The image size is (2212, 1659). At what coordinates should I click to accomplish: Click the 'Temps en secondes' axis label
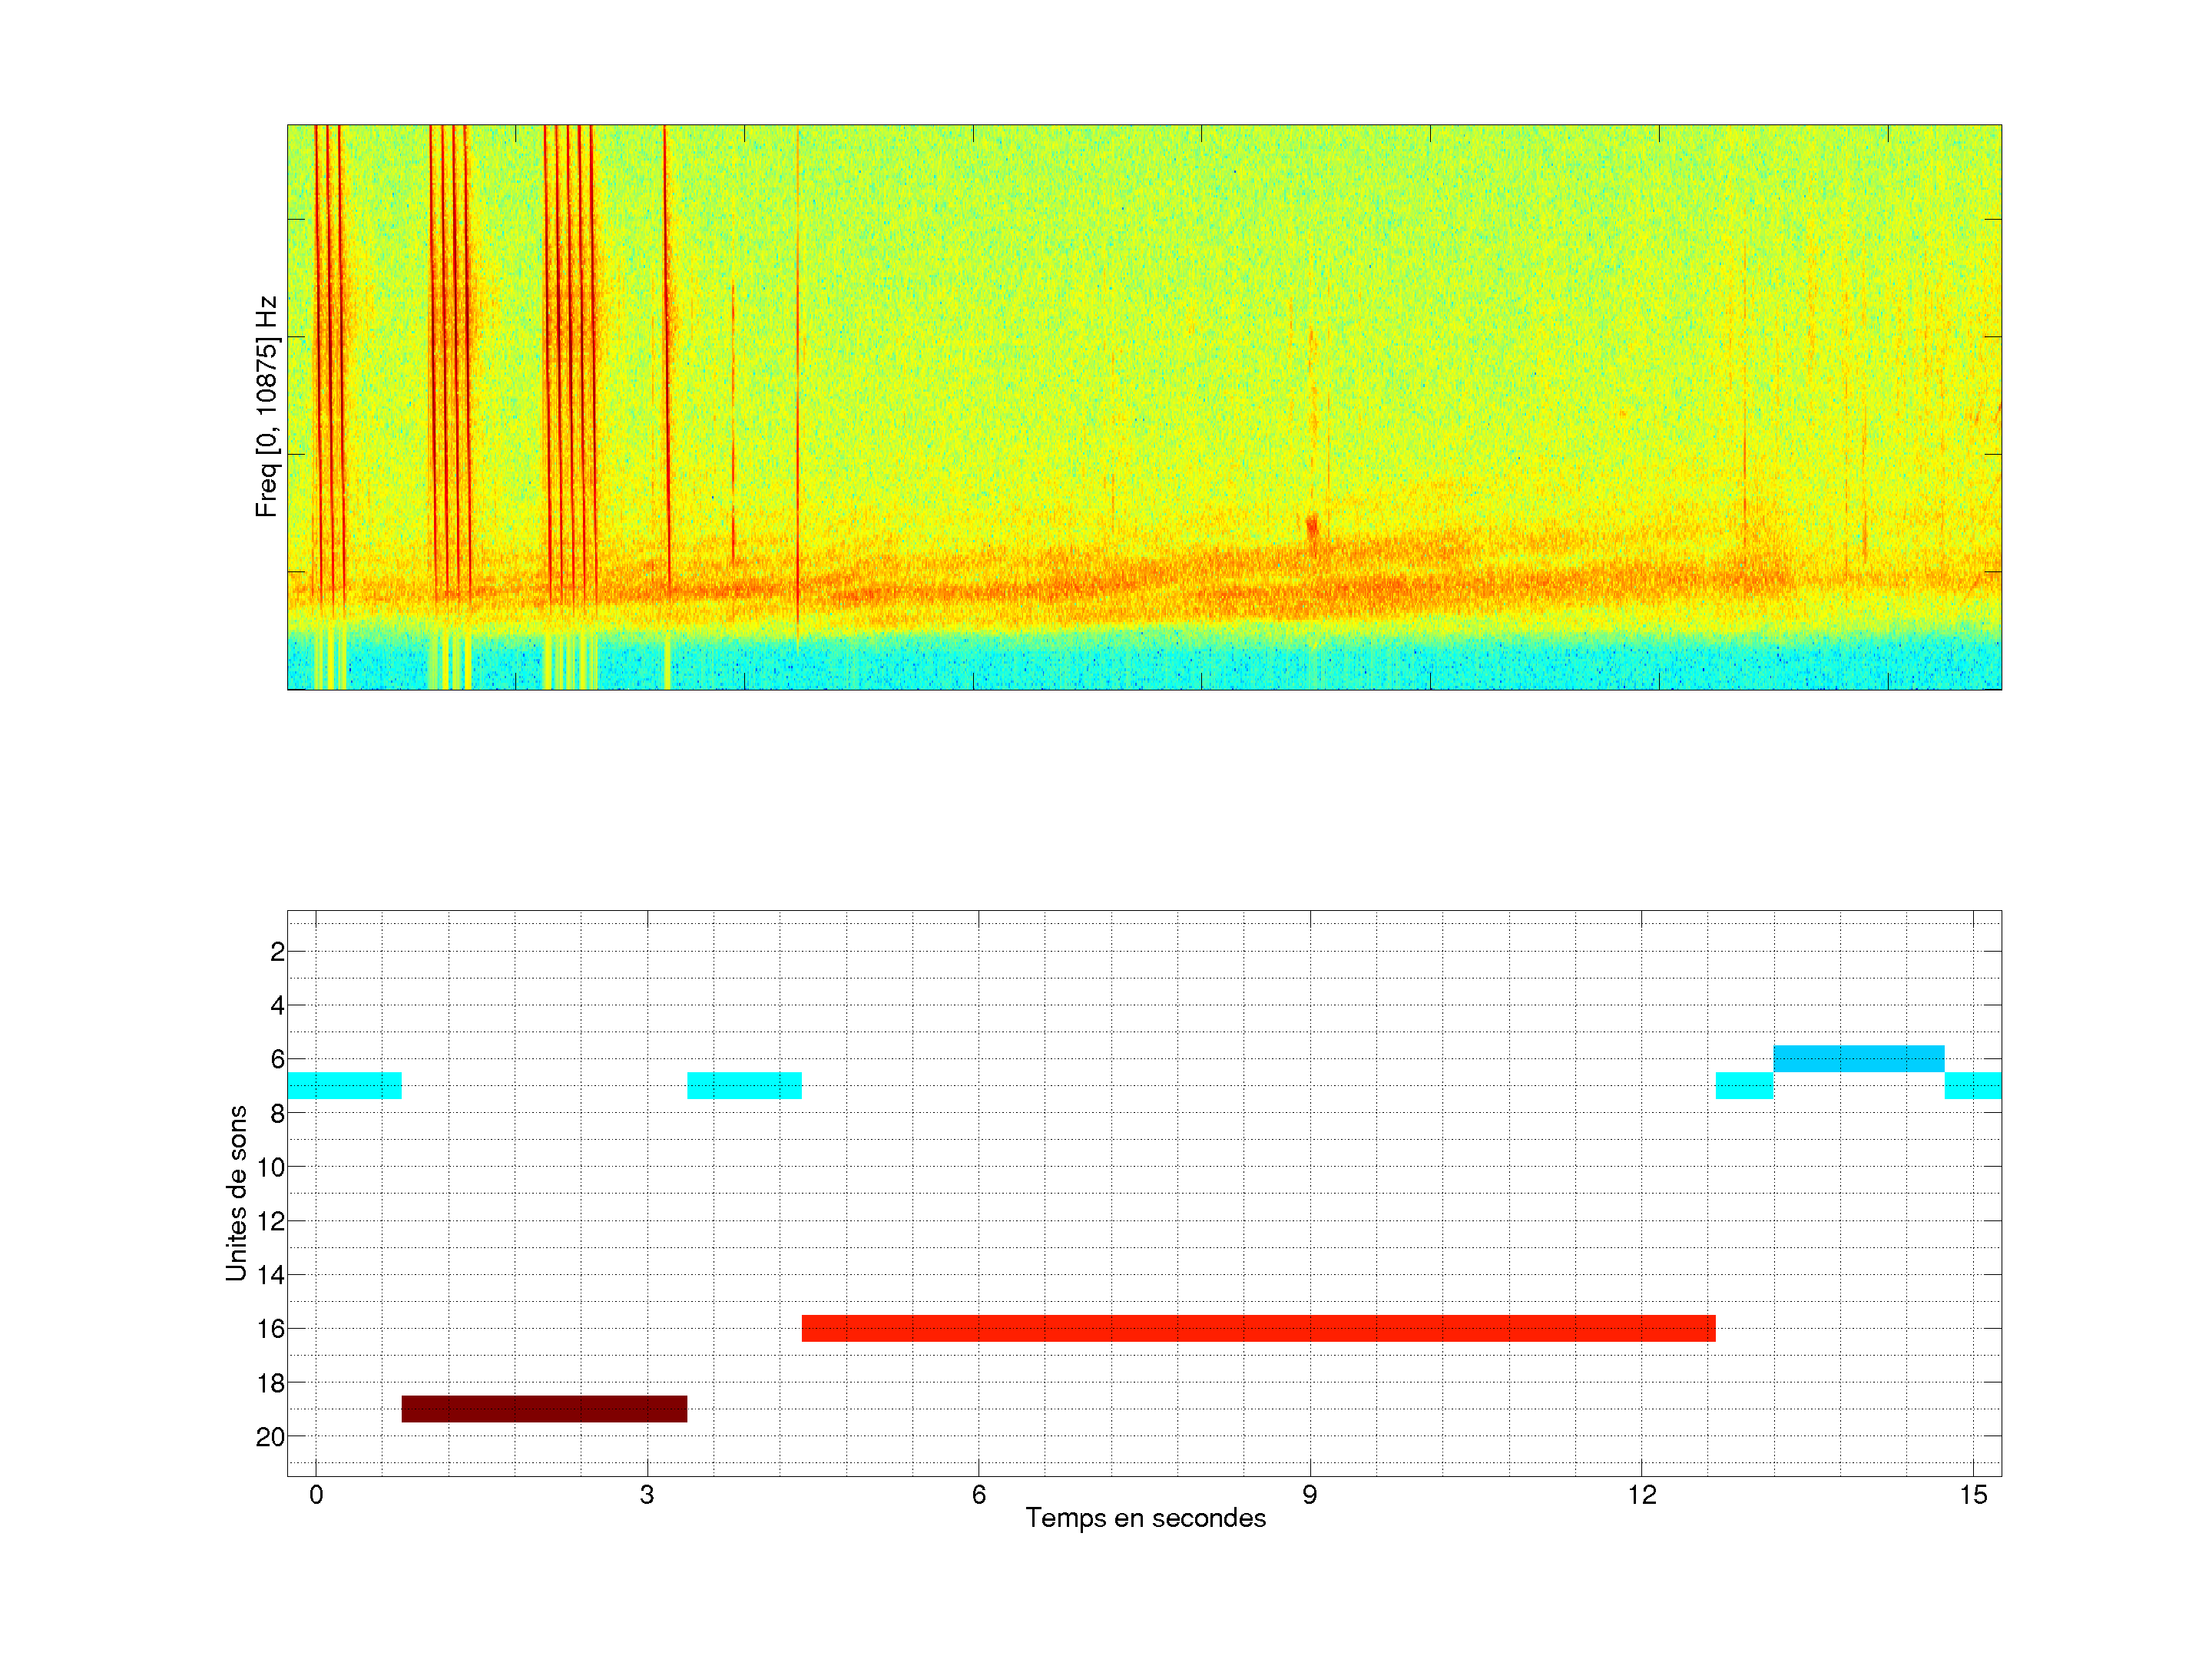(x=1145, y=1518)
